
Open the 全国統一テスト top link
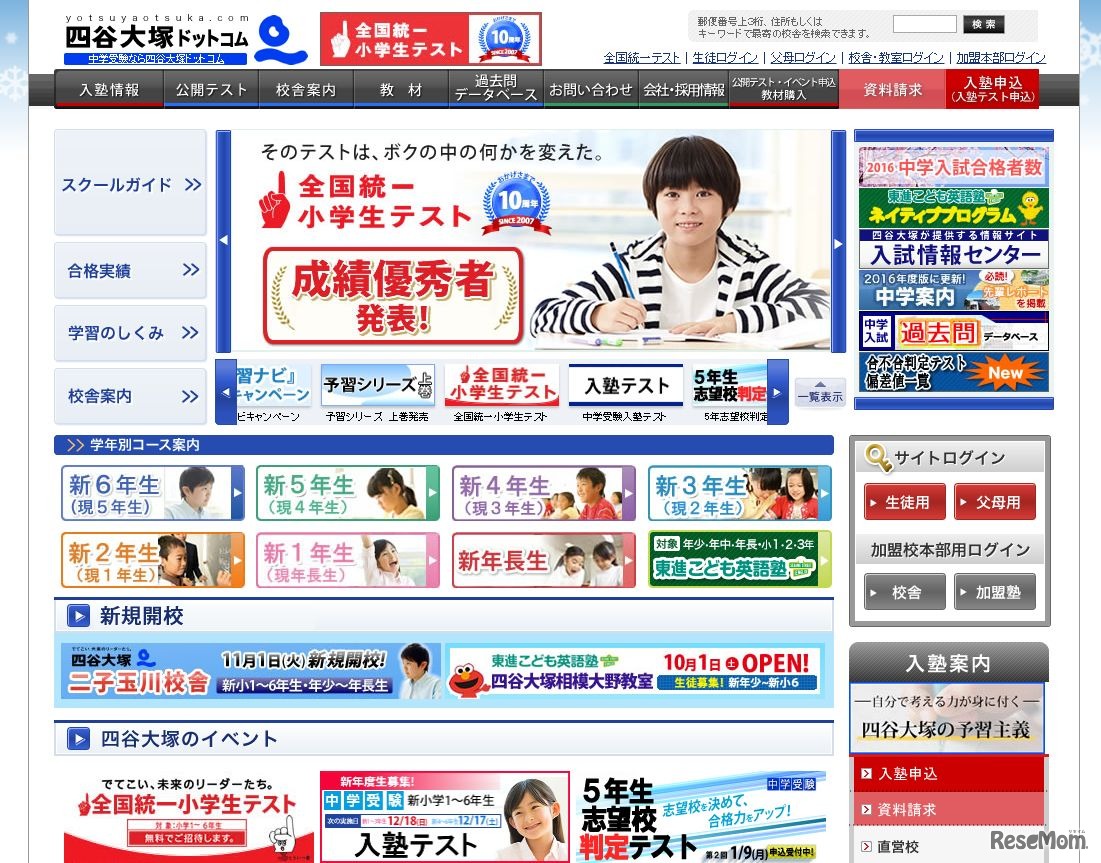[642, 58]
